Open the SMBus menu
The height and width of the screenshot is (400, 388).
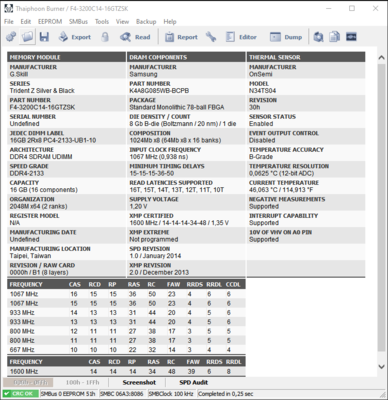78,22
